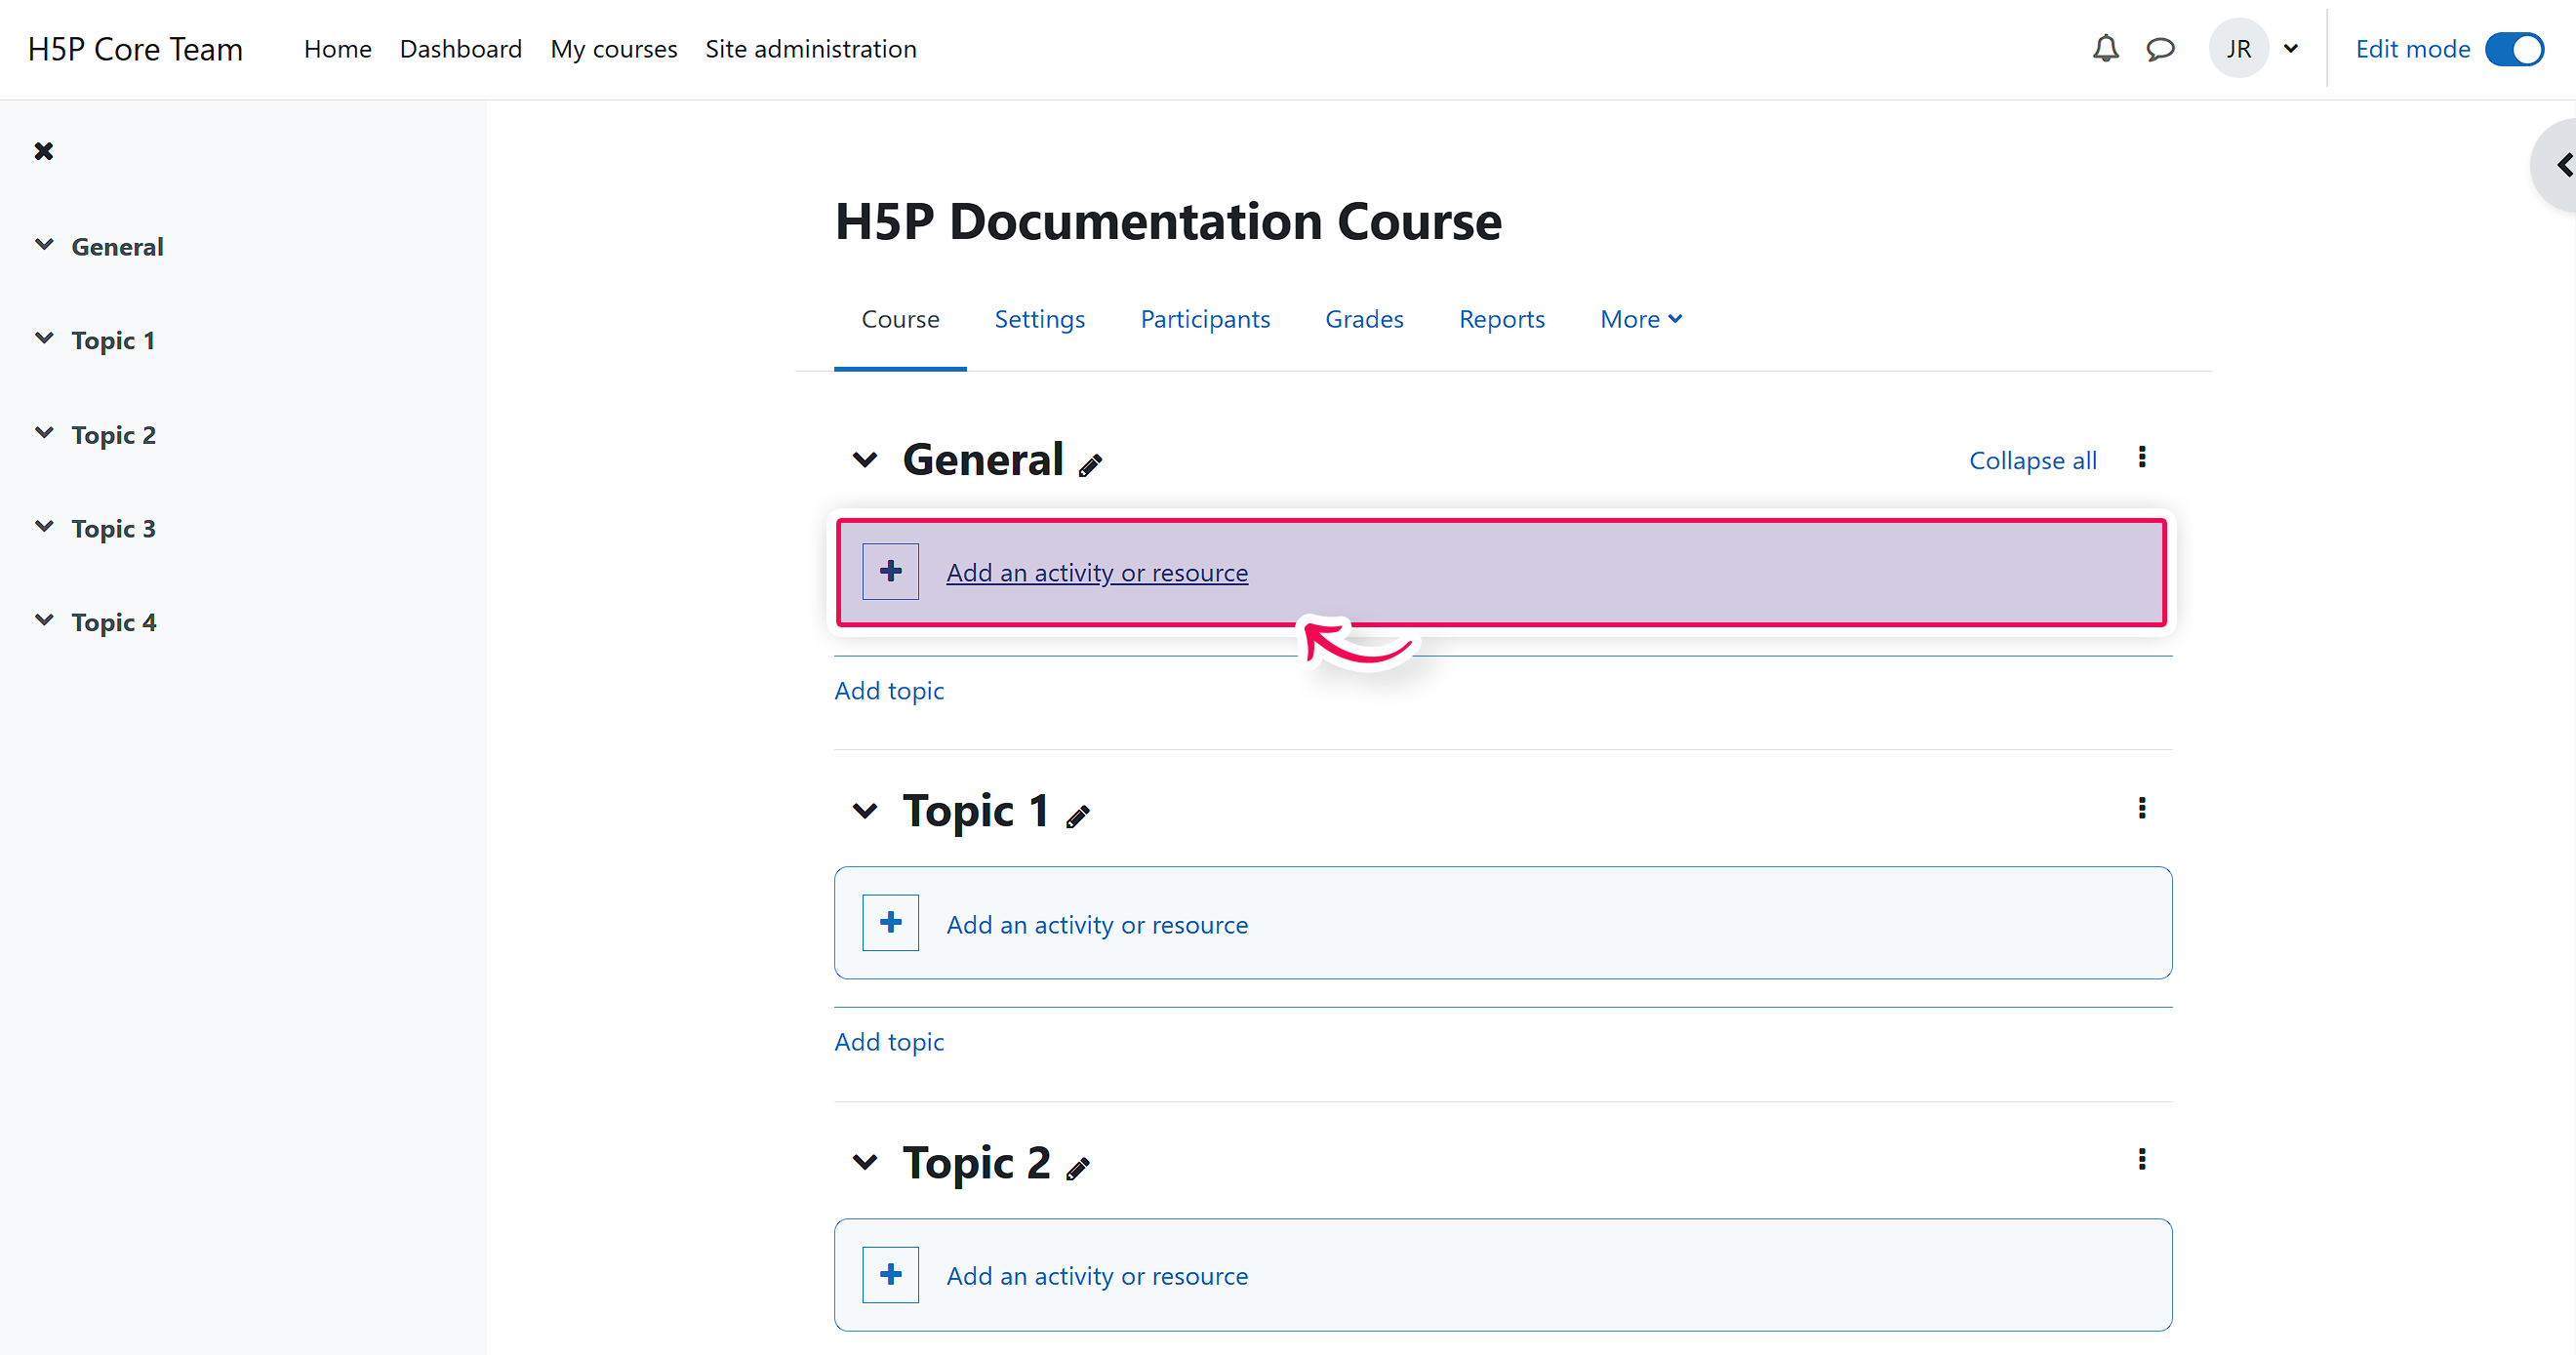Screen dimensions: 2576x1355
Task: Edit the Topic 1 name pencil
Action: coord(1077,816)
